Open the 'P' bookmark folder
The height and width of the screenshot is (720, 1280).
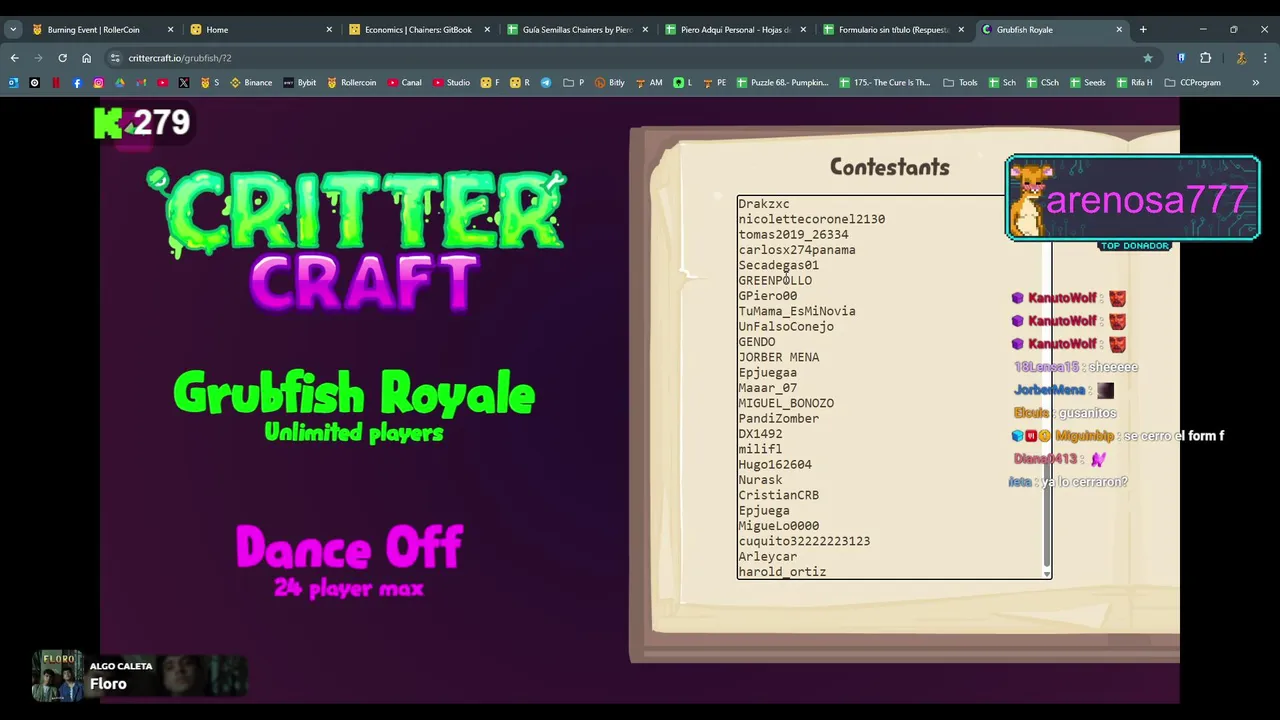point(573,82)
